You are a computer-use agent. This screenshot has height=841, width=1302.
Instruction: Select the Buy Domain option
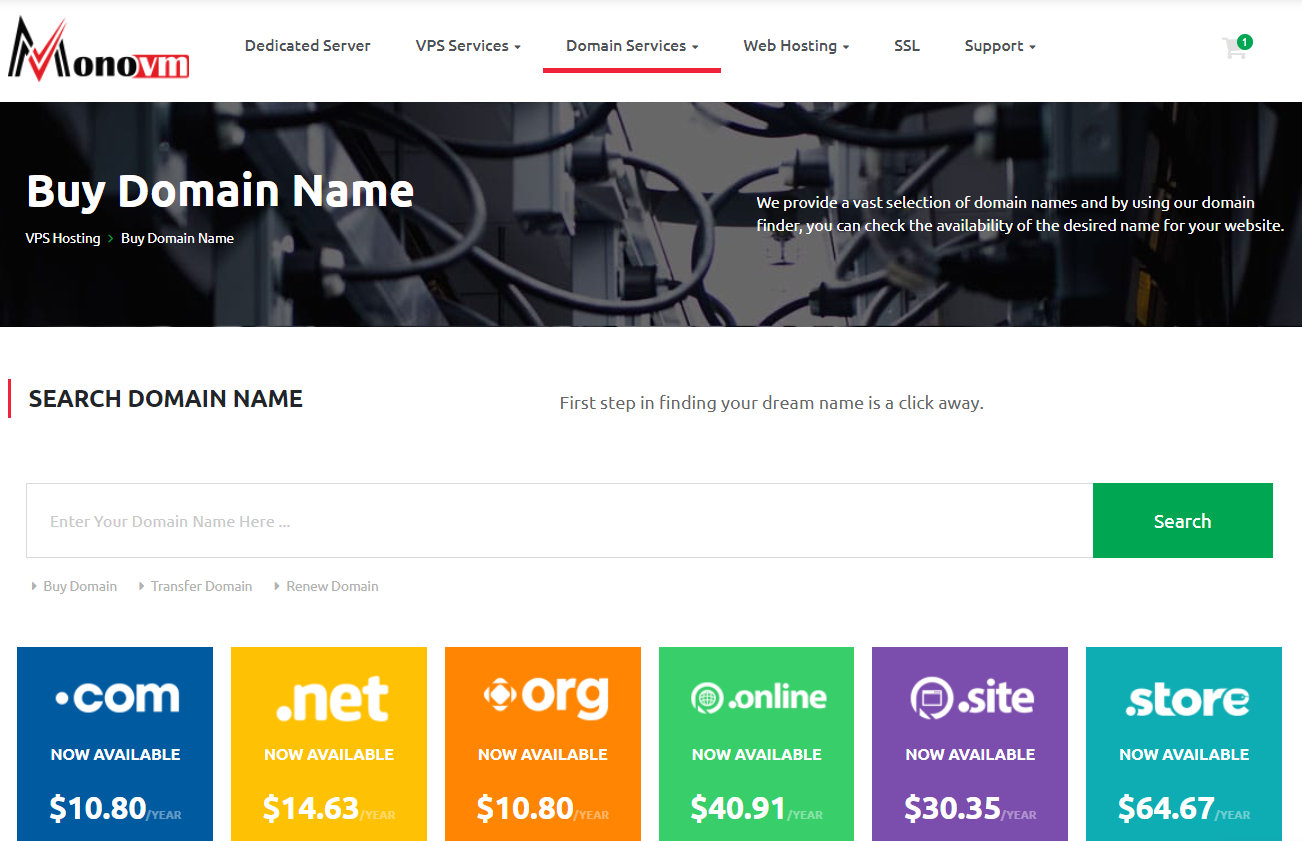(80, 586)
